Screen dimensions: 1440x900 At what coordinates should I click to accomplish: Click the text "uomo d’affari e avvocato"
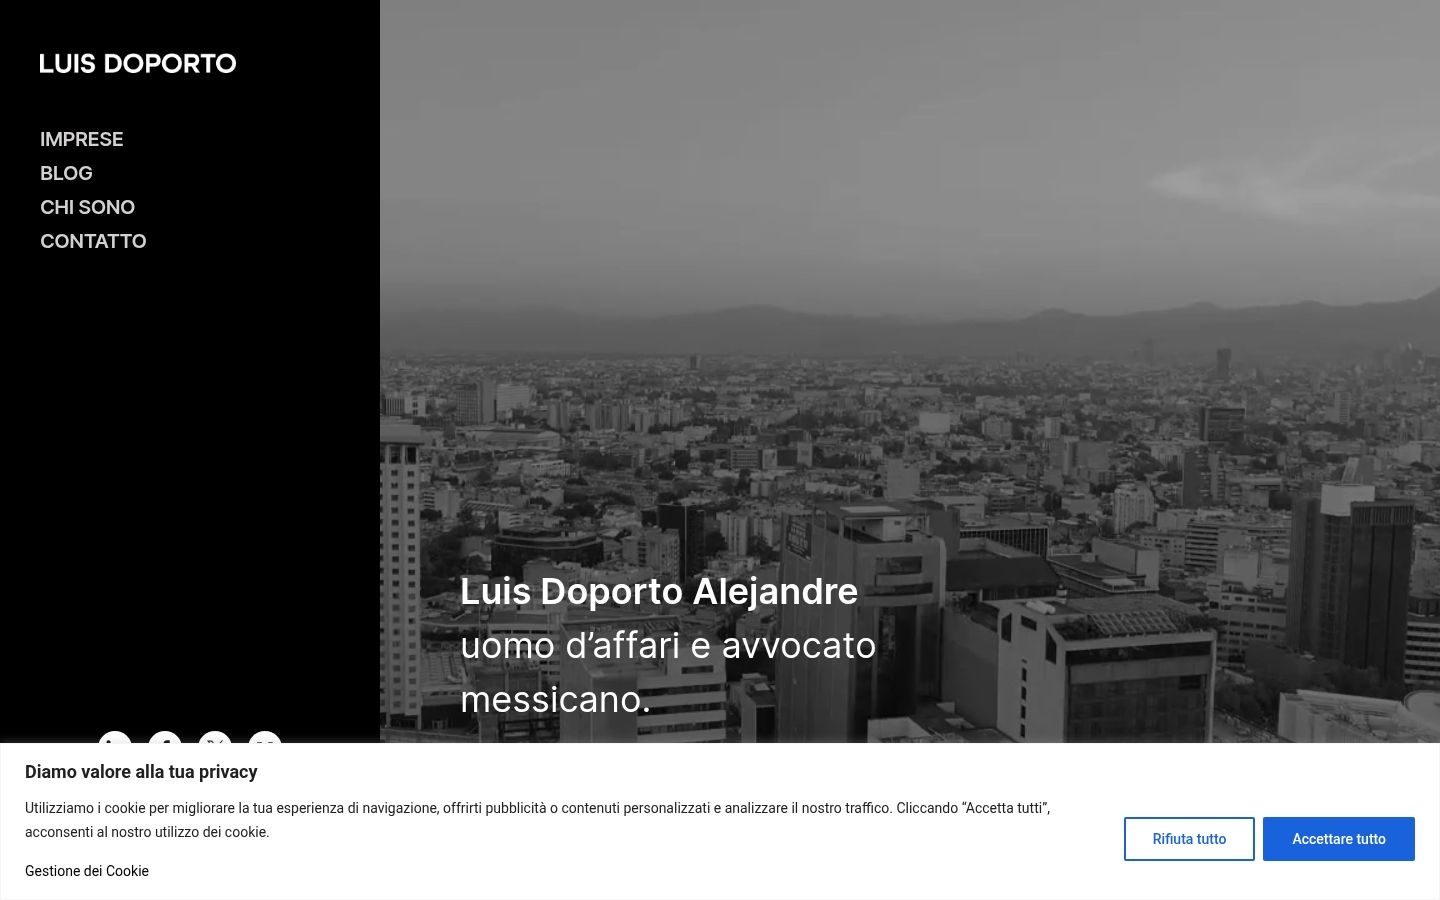(x=668, y=645)
